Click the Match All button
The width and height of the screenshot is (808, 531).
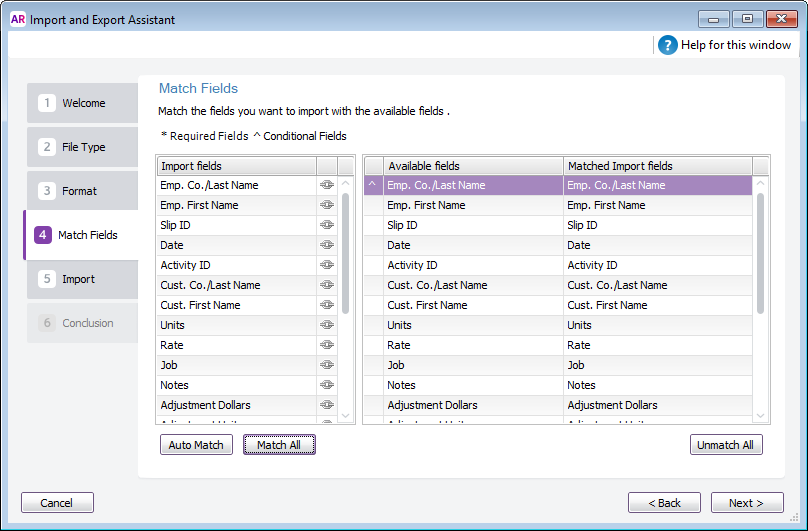(x=279, y=445)
